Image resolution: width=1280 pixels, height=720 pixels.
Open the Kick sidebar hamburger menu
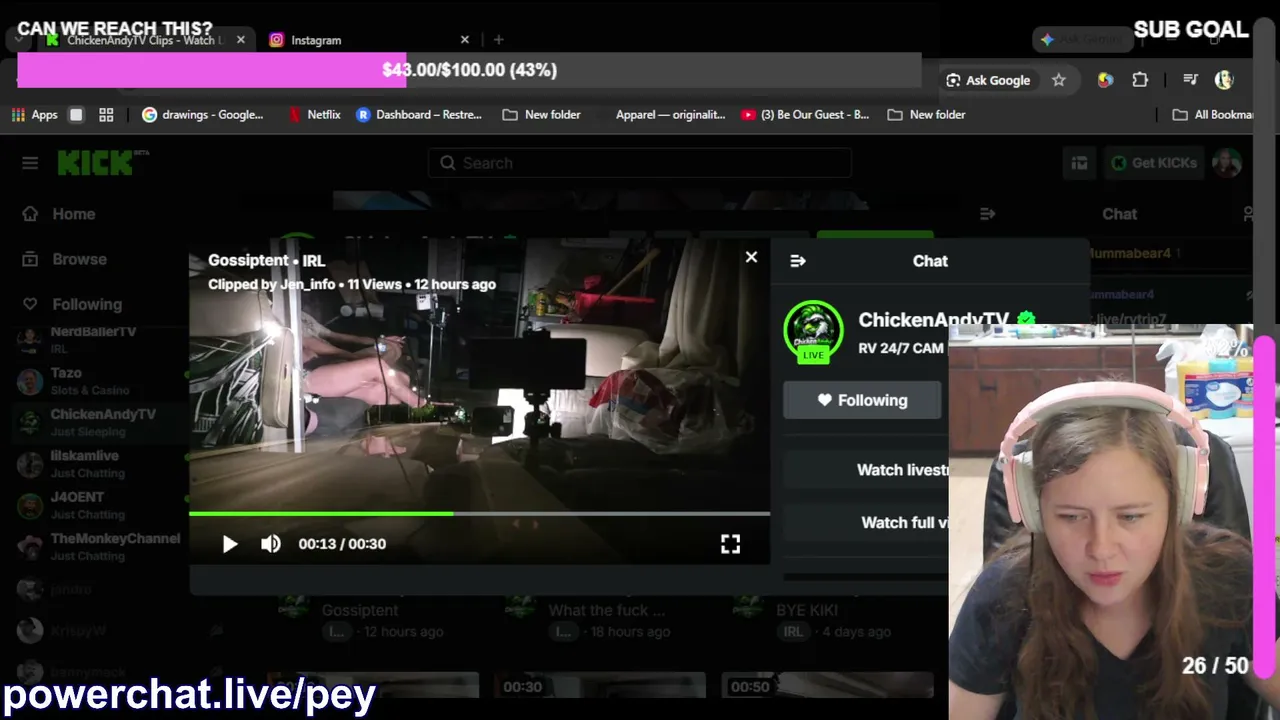(x=30, y=163)
